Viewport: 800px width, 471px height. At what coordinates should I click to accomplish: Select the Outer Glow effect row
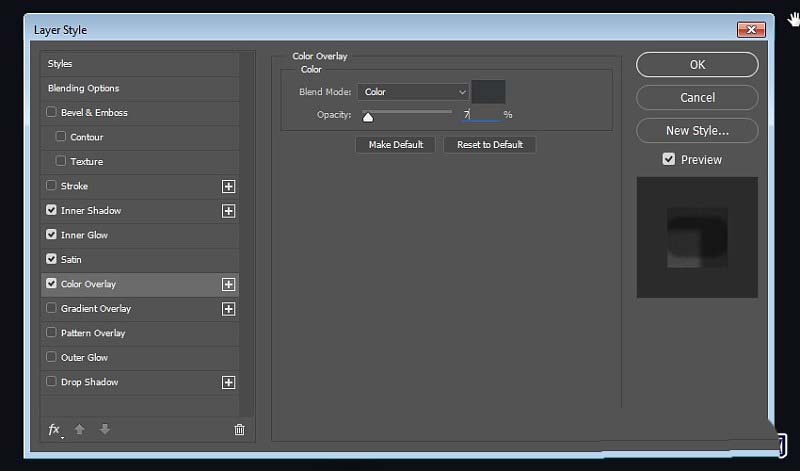[x=139, y=358]
